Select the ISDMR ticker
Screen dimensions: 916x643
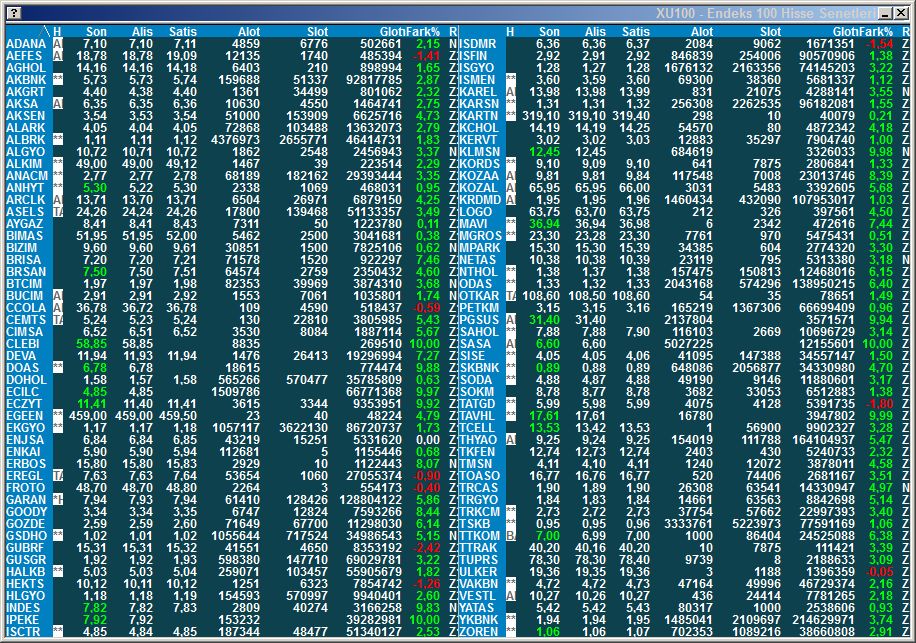477,44
